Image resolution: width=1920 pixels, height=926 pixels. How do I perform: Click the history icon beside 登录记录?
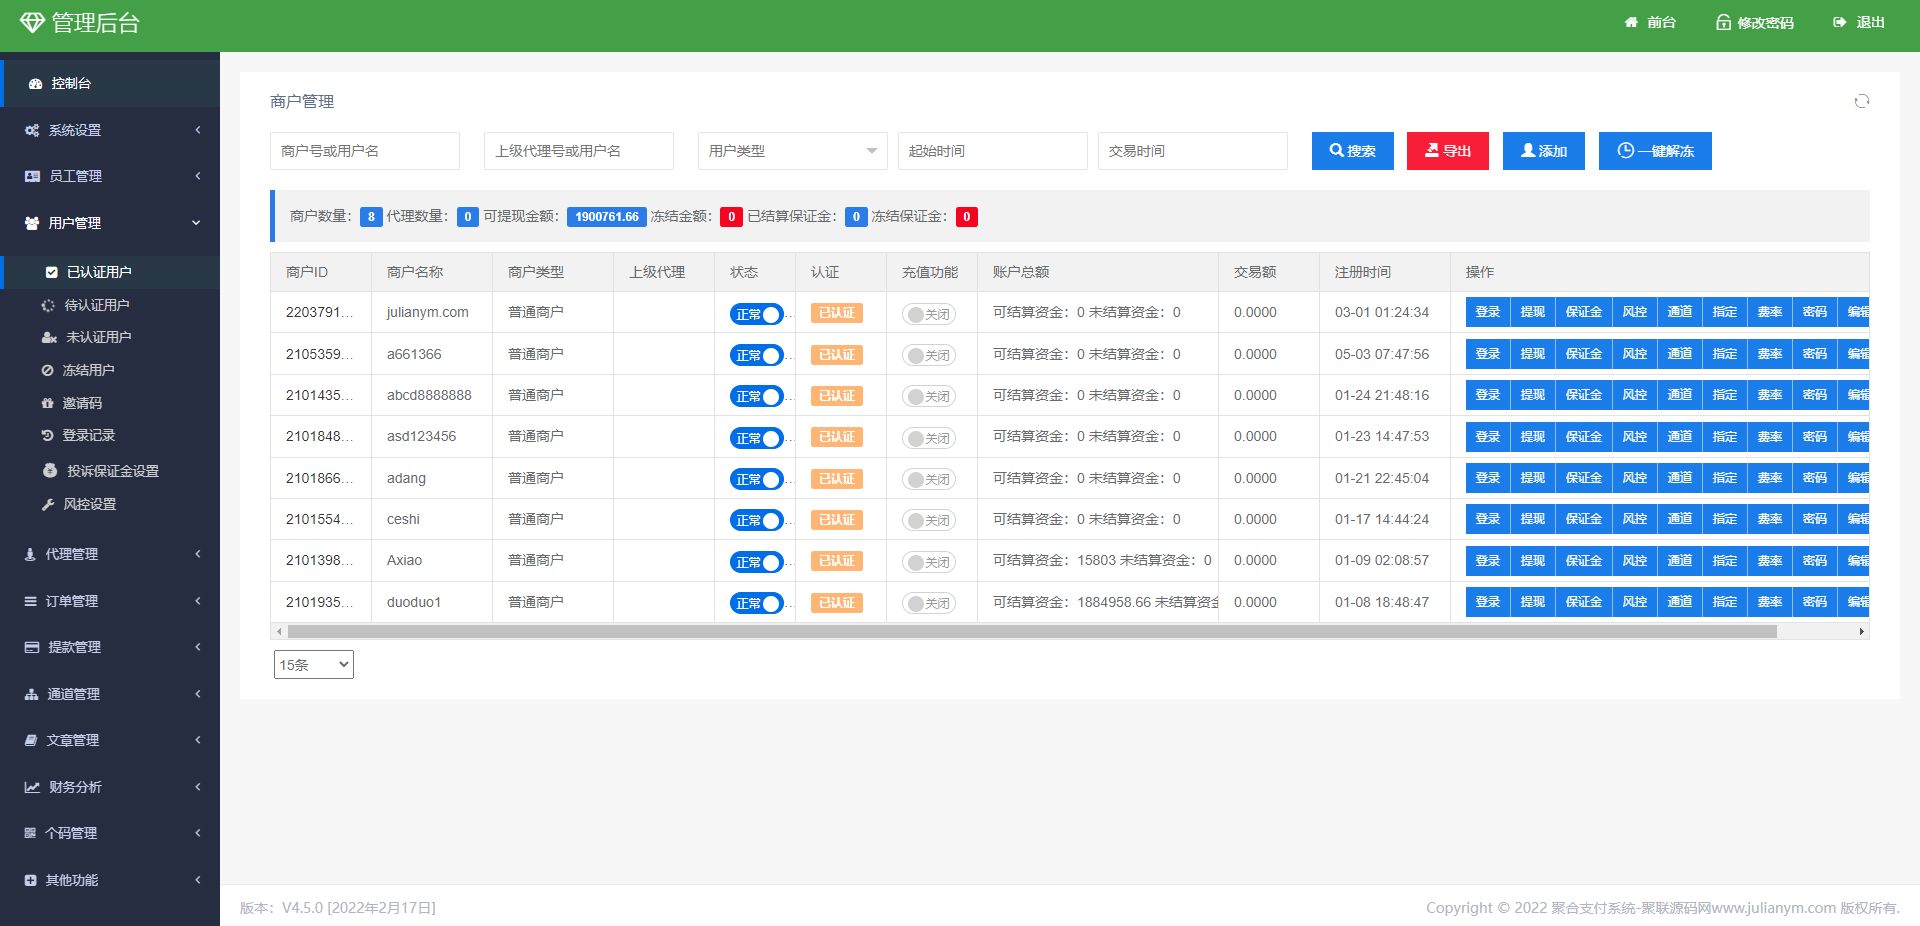[47, 435]
